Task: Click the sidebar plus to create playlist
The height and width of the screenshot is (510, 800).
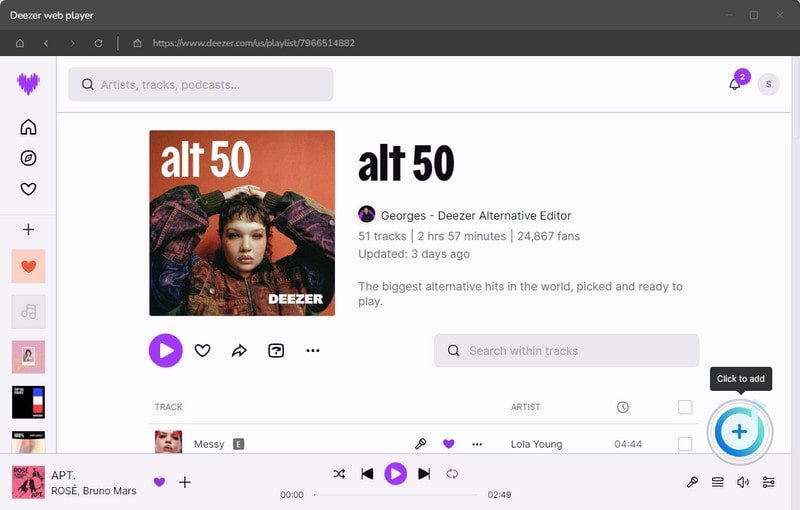Action: 29,230
